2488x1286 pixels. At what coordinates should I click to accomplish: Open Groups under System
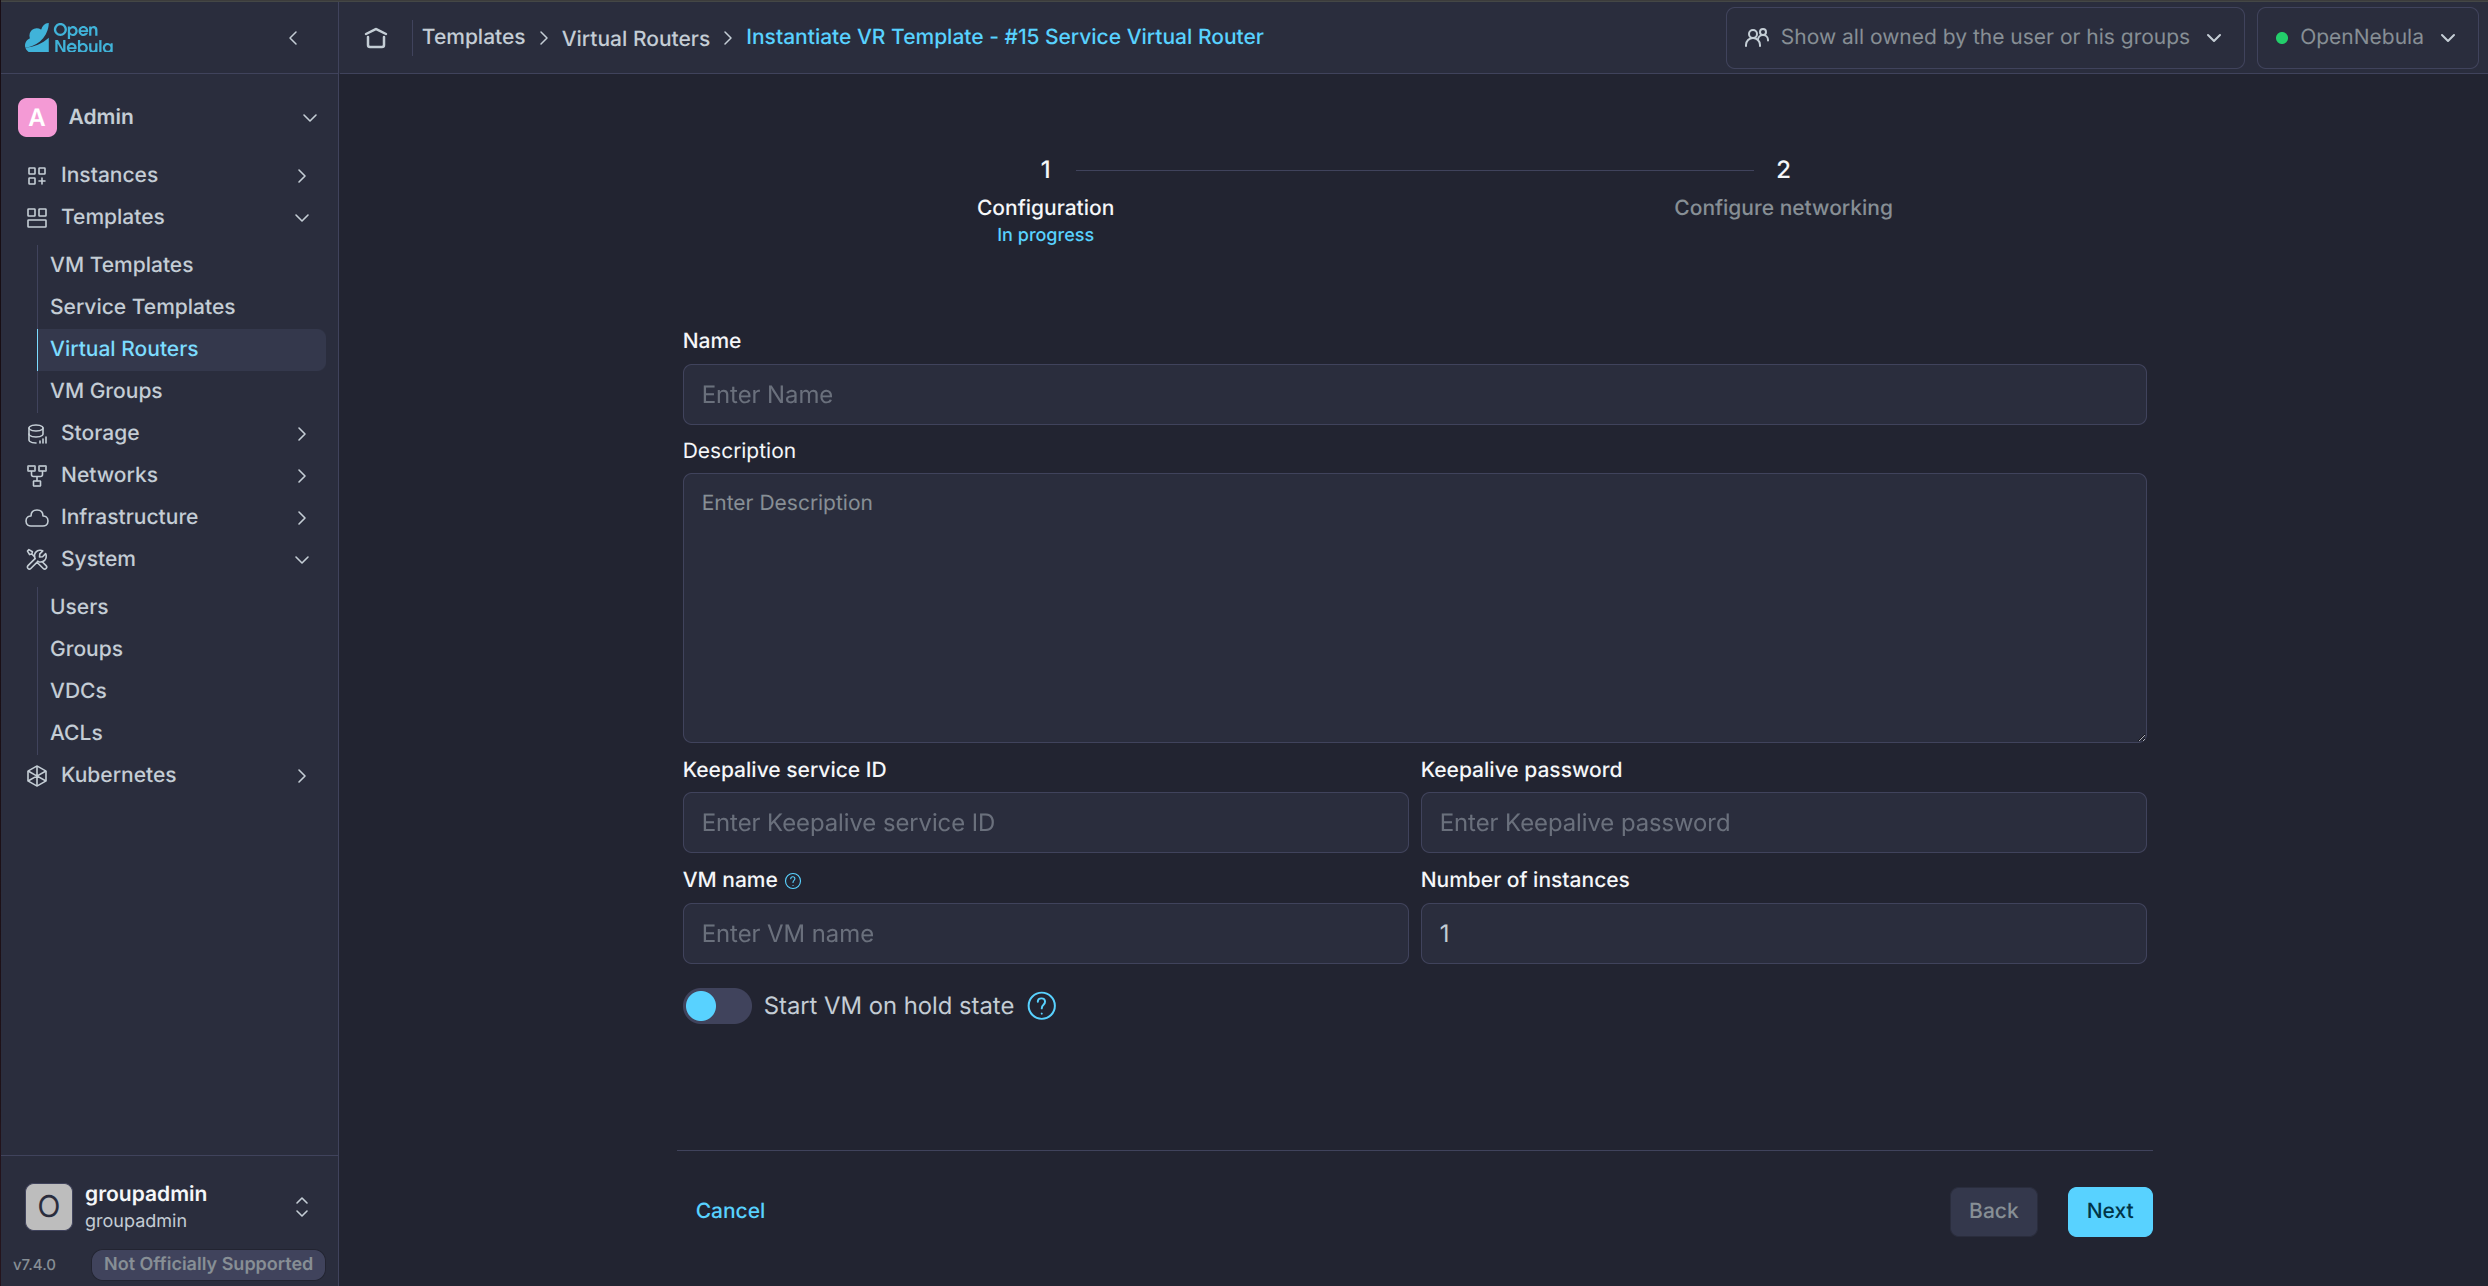[86, 649]
